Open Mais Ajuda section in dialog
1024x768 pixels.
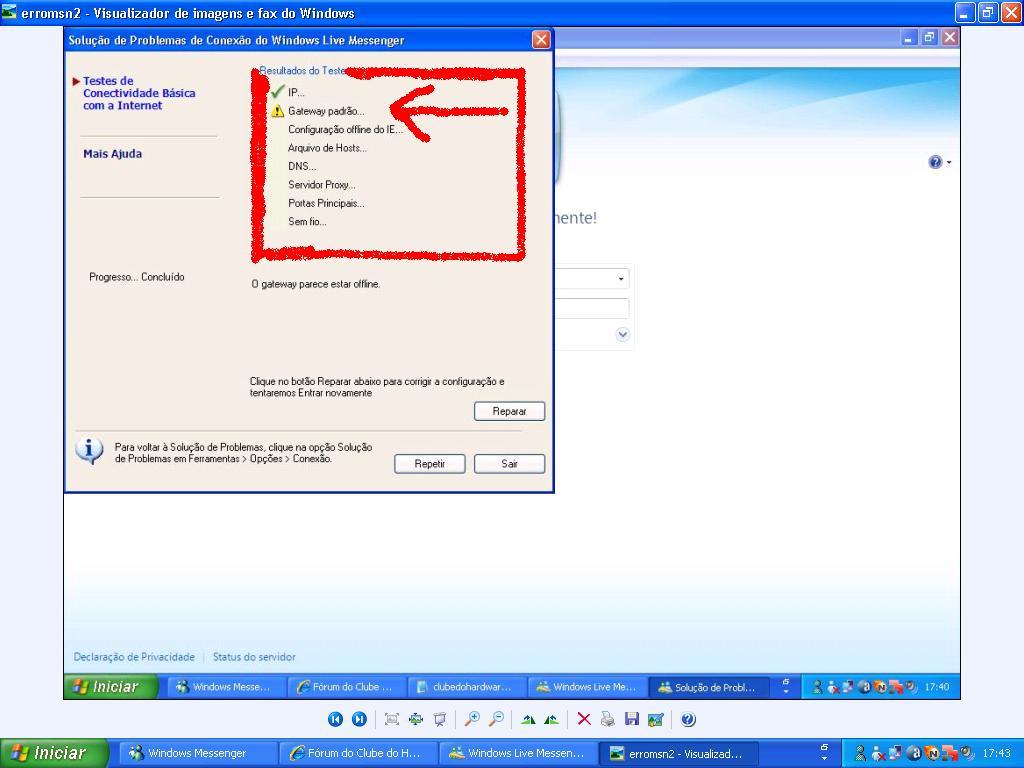[112, 153]
